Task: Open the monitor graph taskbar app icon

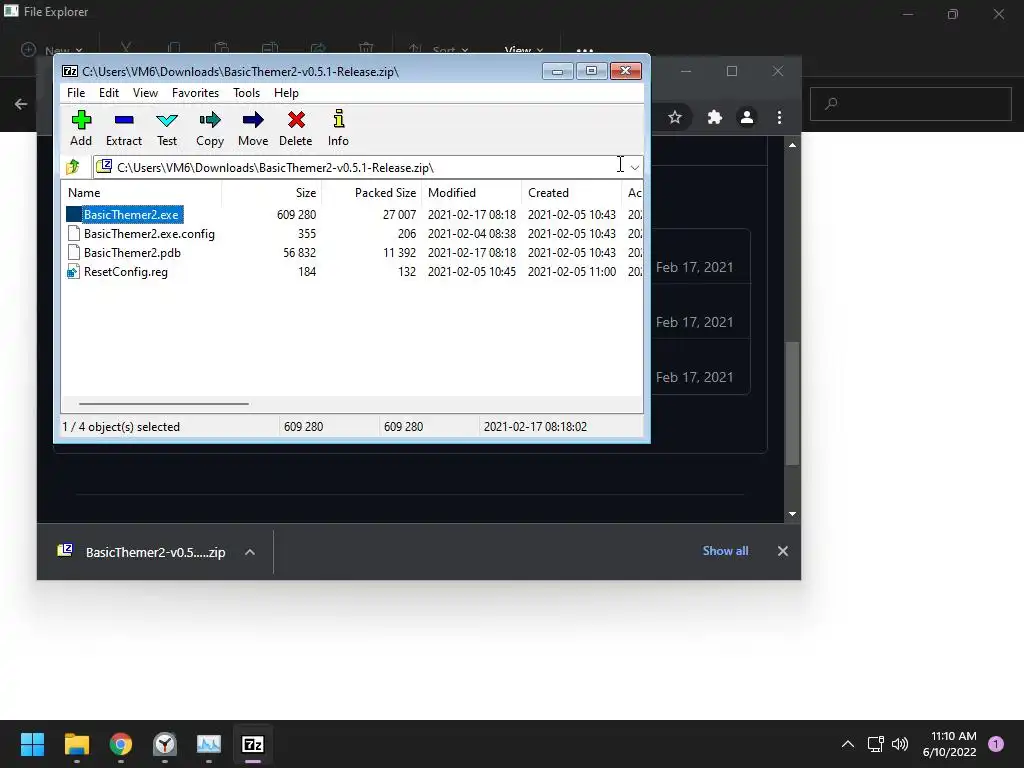Action: pyautogui.click(x=209, y=744)
